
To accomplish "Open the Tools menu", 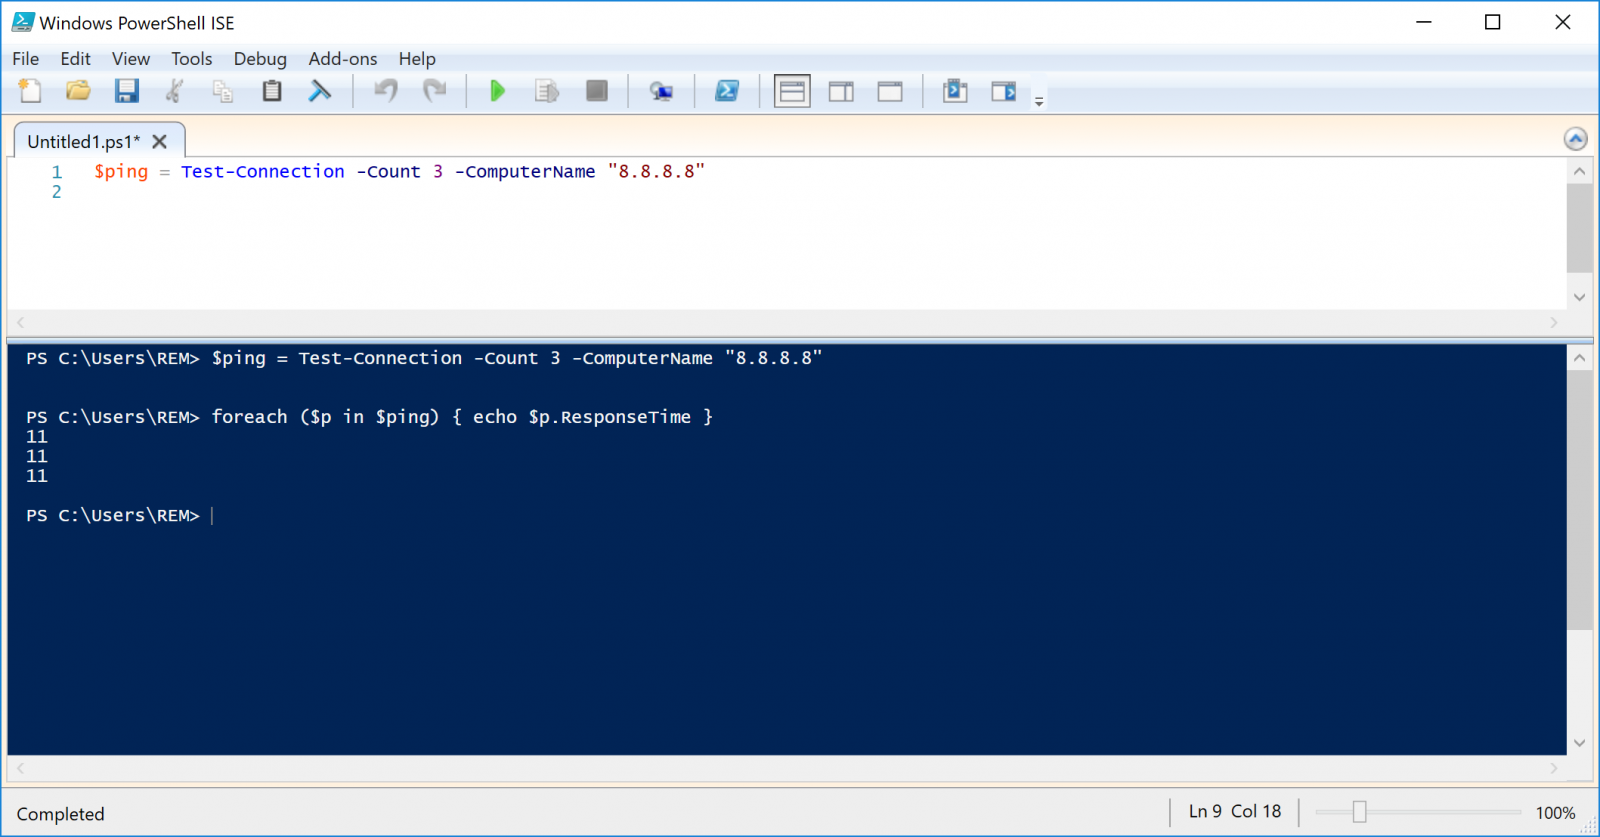I will (x=192, y=59).
